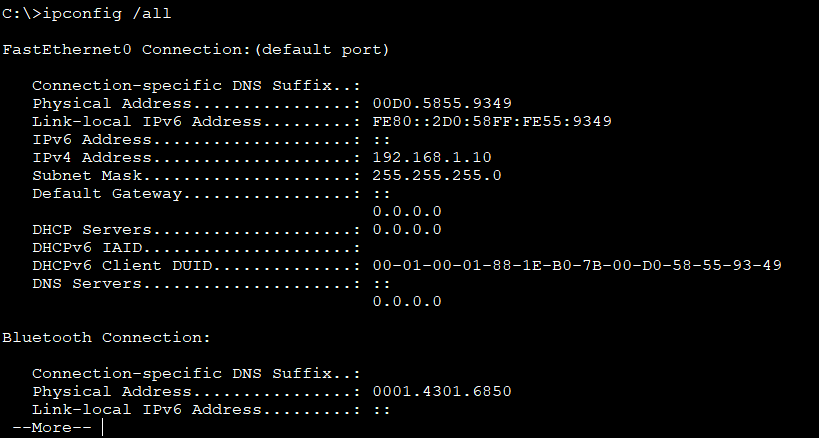Click the Subnet Mask label

[x=87, y=175]
